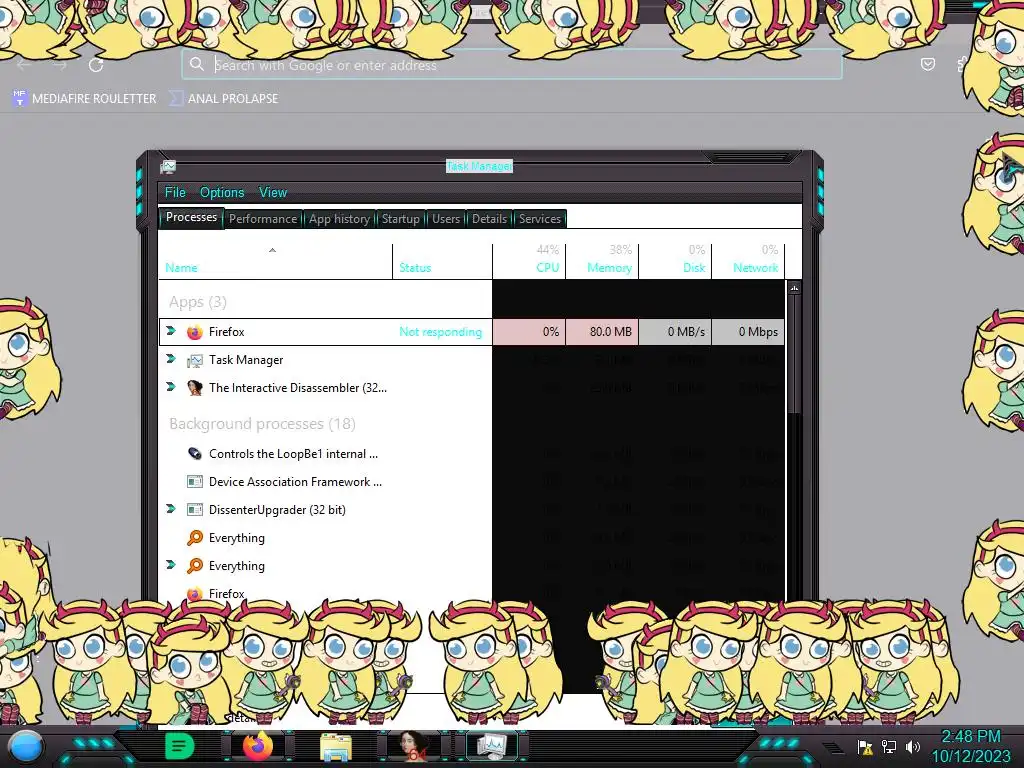Screen dimensions: 1024x768
Task: Click the 'Not responding' status text
Action: tap(441, 332)
